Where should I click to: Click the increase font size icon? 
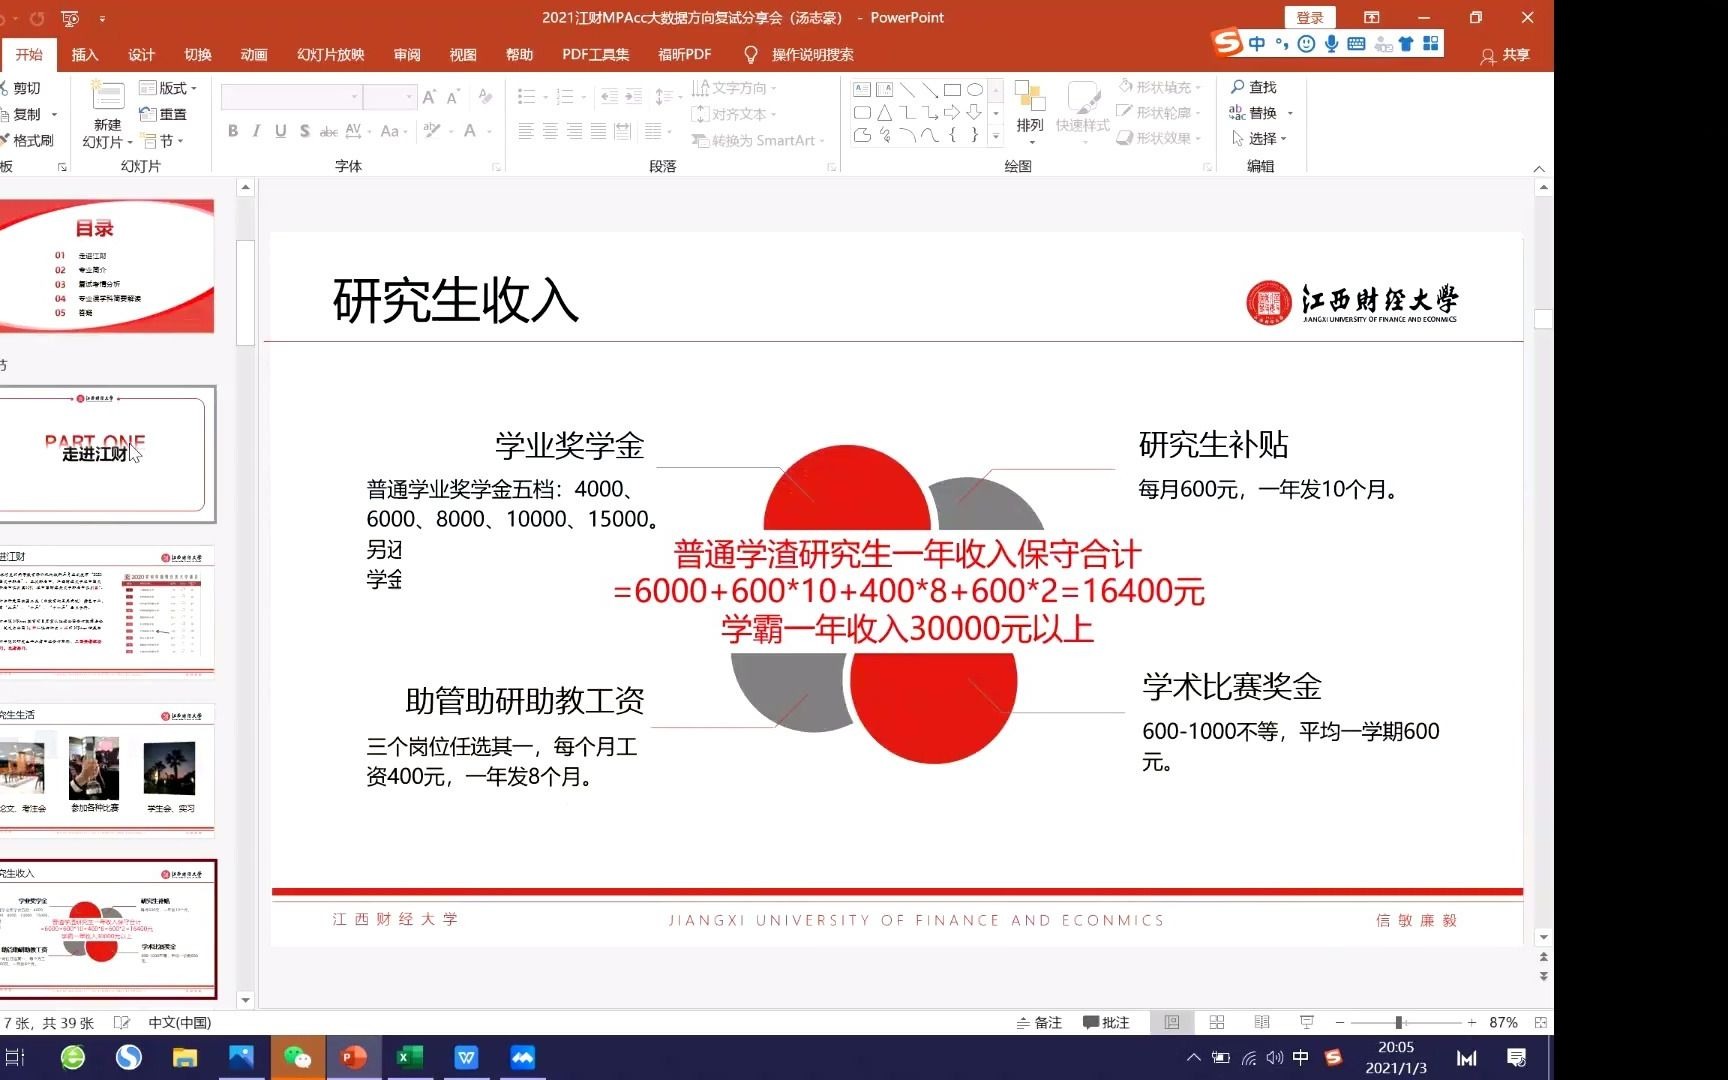click(x=429, y=97)
